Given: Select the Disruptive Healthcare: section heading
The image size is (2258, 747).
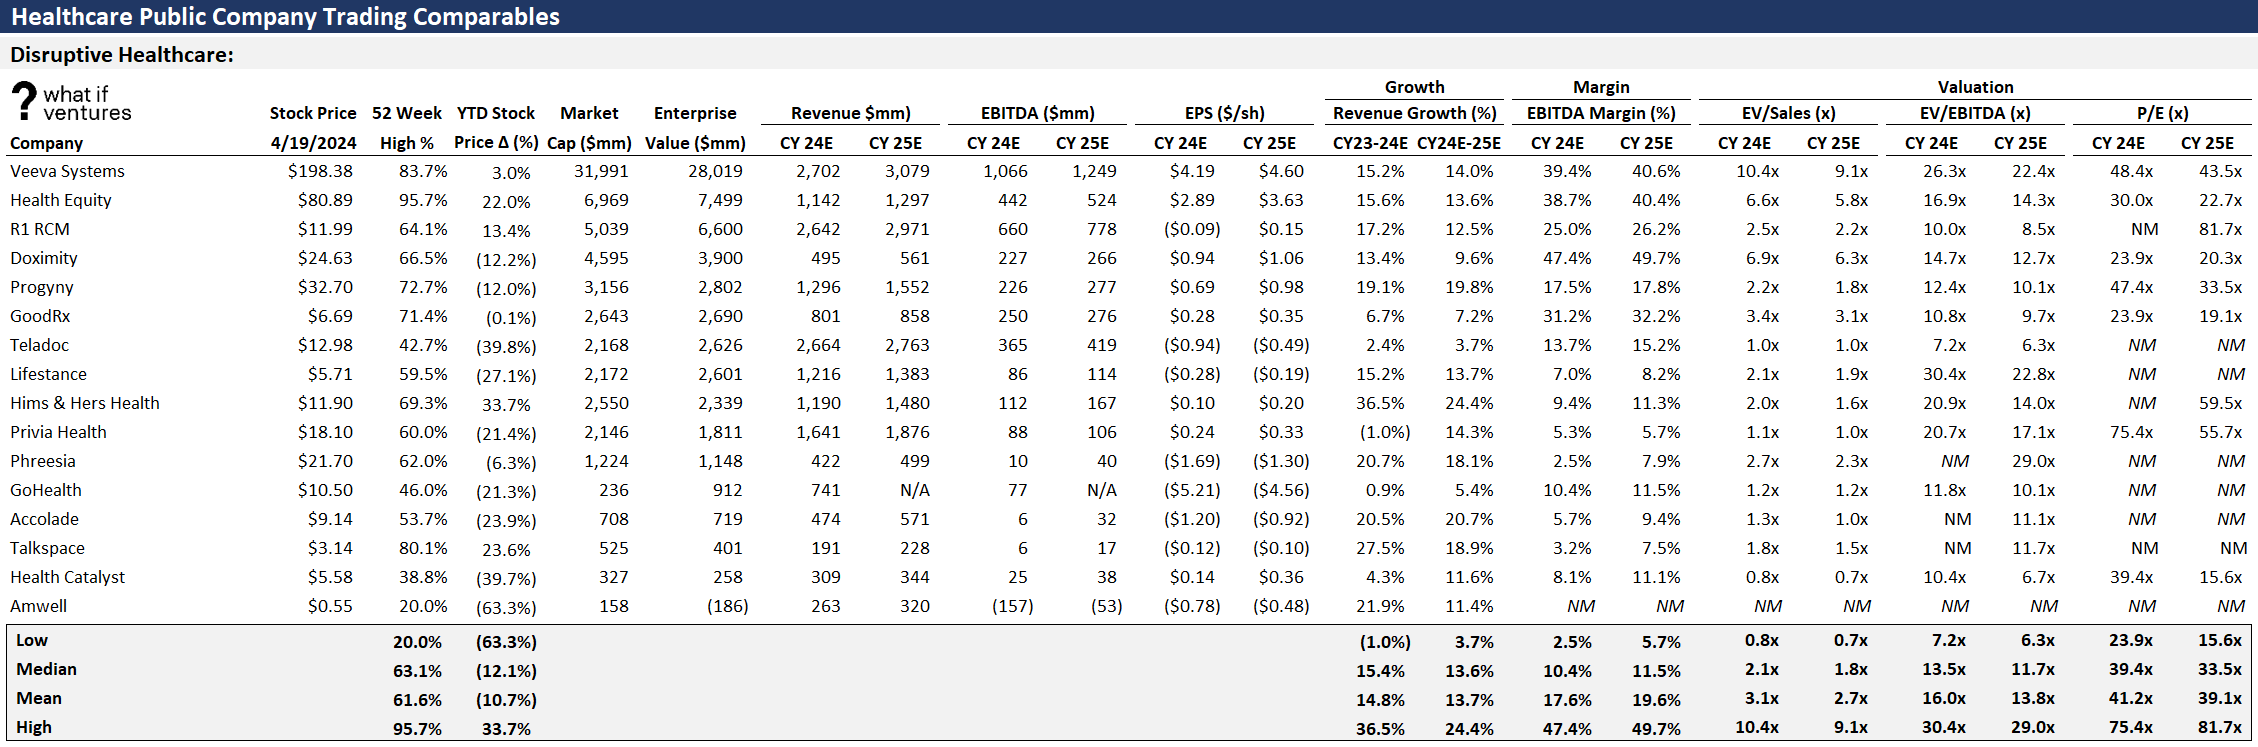Looking at the screenshot, I should pos(122,55).
